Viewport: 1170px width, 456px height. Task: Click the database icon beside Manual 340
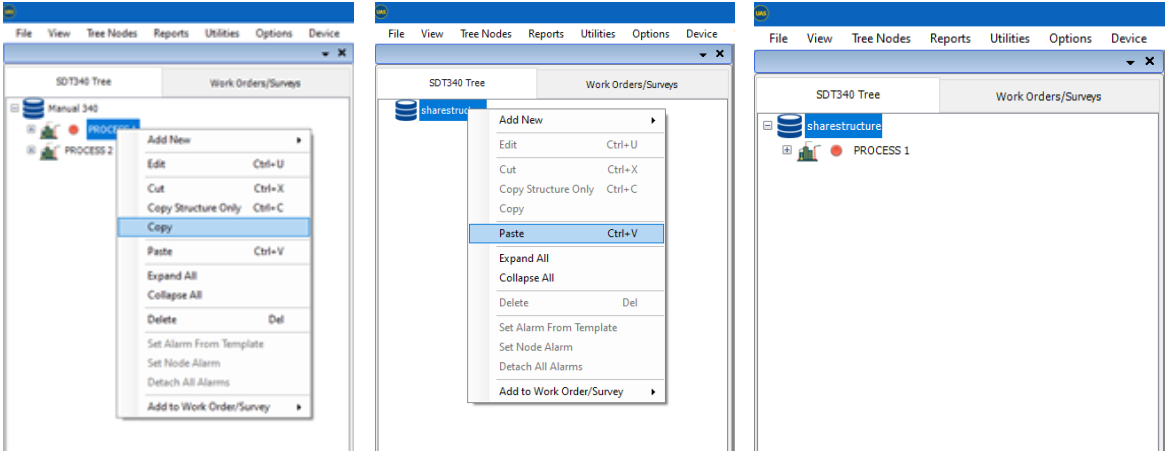(x=33, y=108)
